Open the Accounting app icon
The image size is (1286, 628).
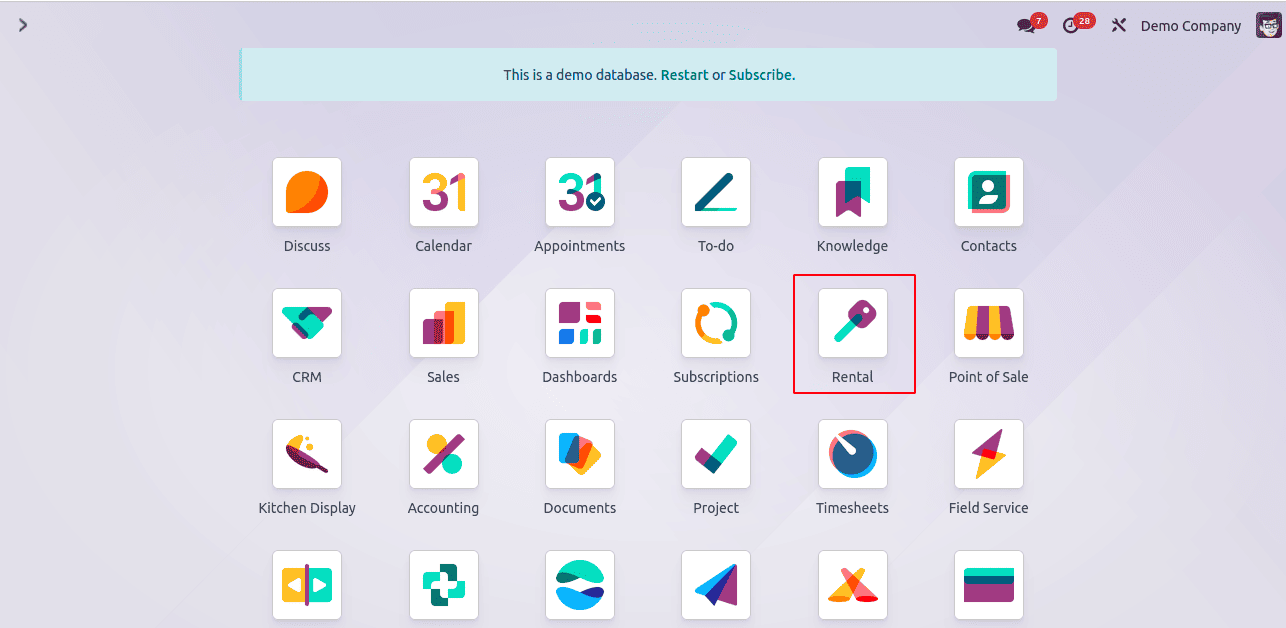[x=443, y=454]
